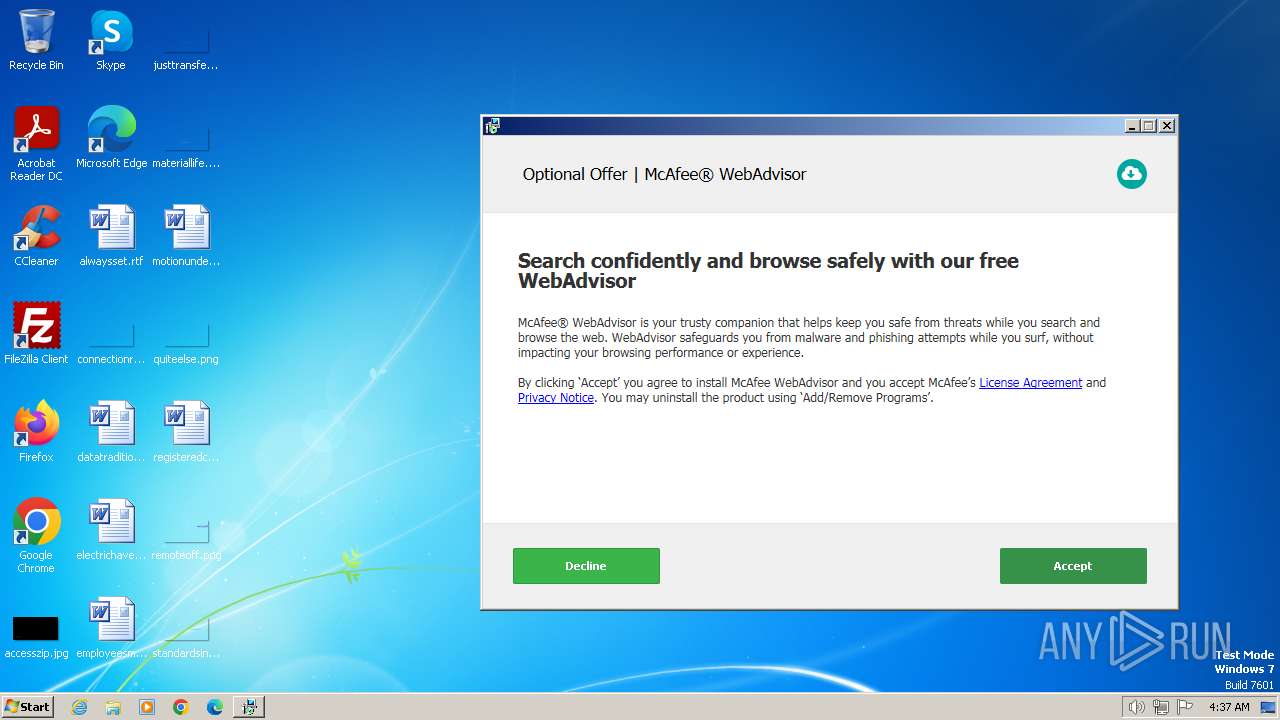Select the electrichave... document icon

[x=111, y=530]
